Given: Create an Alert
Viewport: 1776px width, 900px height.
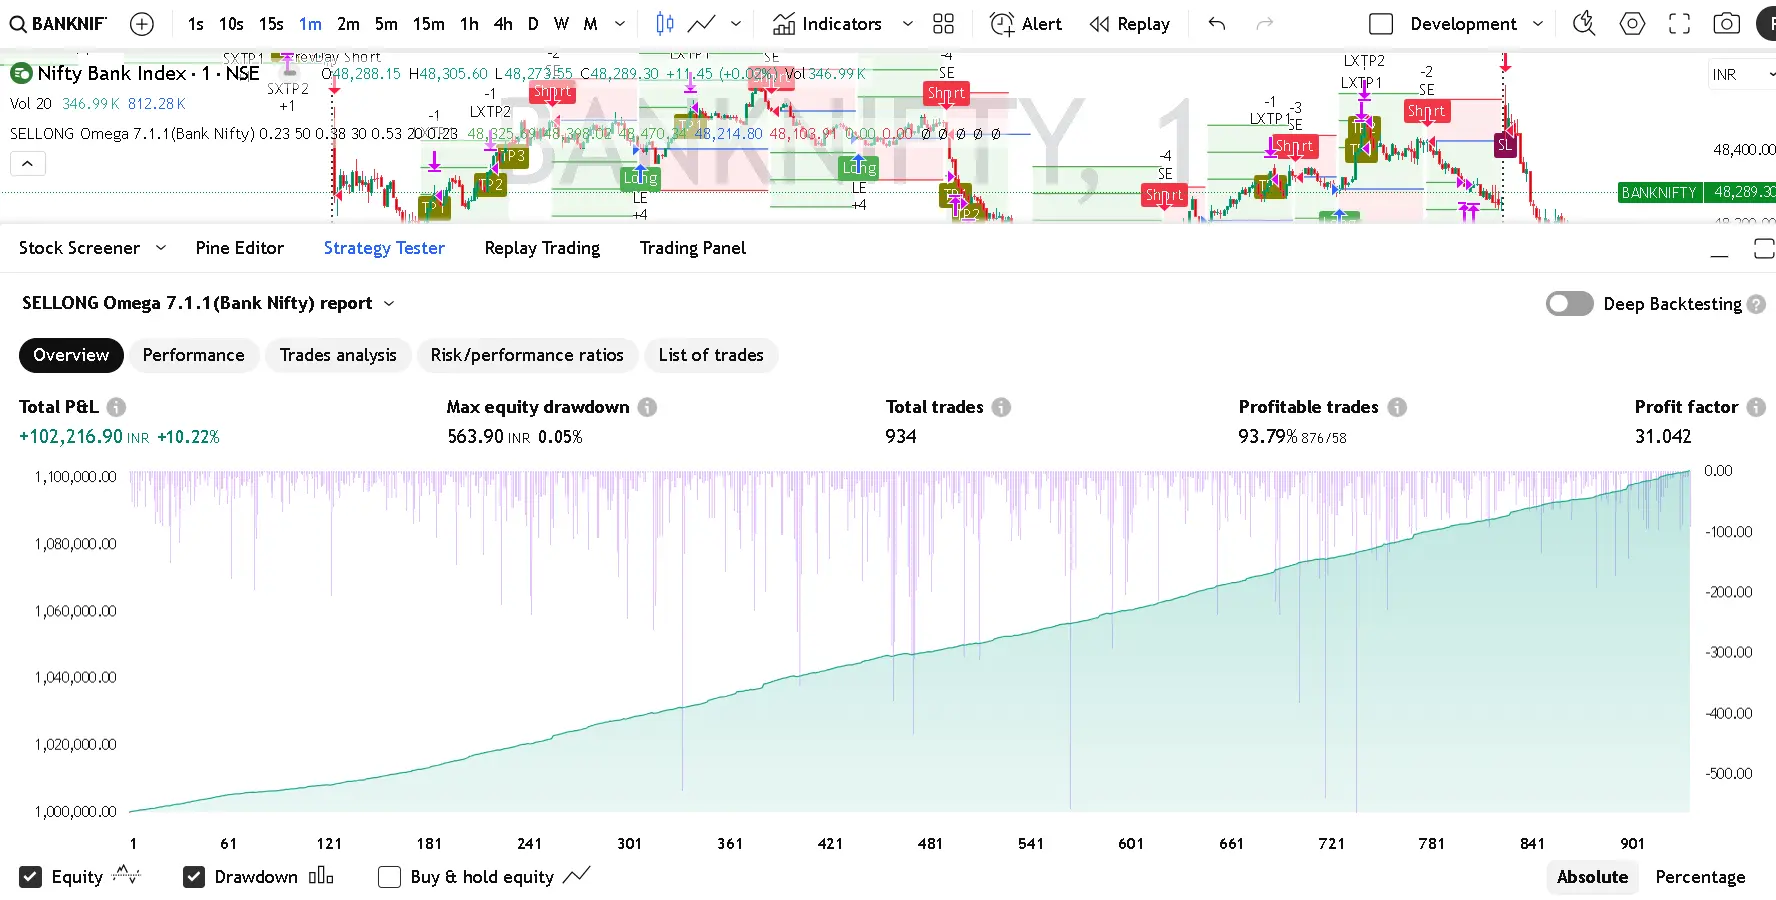Looking at the screenshot, I should pyautogui.click(x=1026, y=24).
